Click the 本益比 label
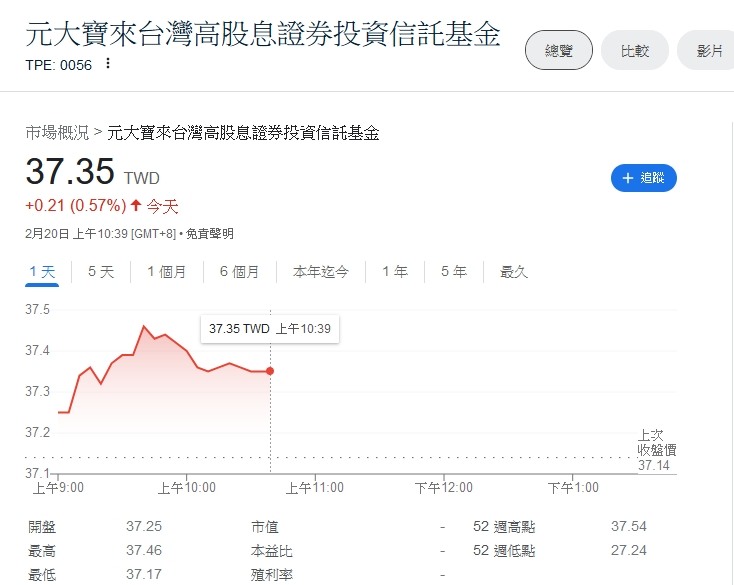Screen dimensions: 734x585 click(272, 551)
